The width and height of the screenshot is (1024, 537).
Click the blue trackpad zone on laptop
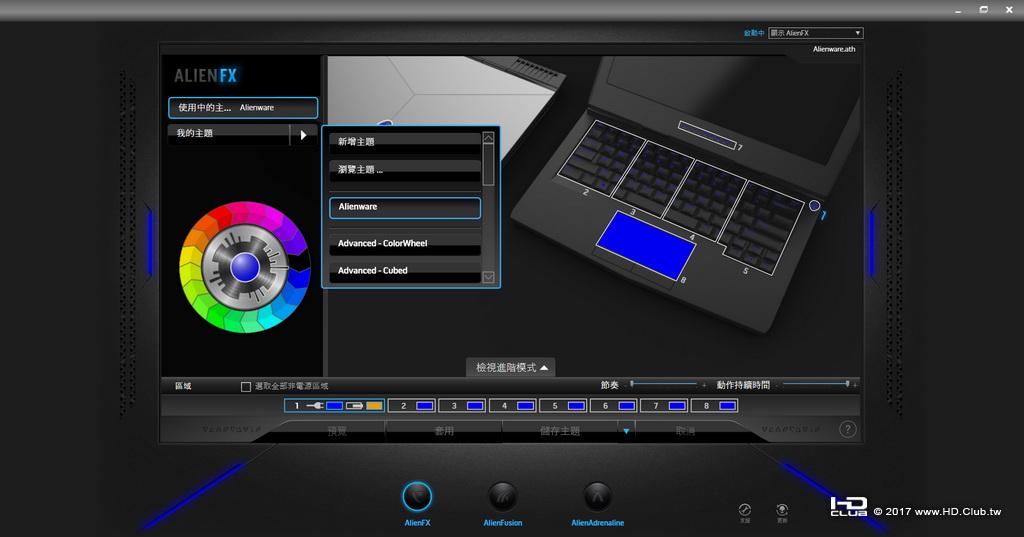(646, 244)
